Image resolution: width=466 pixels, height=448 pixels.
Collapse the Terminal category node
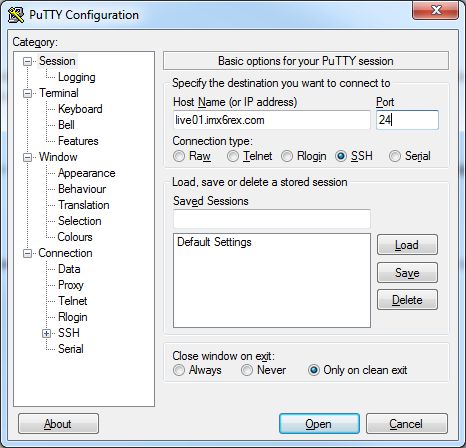coord(27,93)
